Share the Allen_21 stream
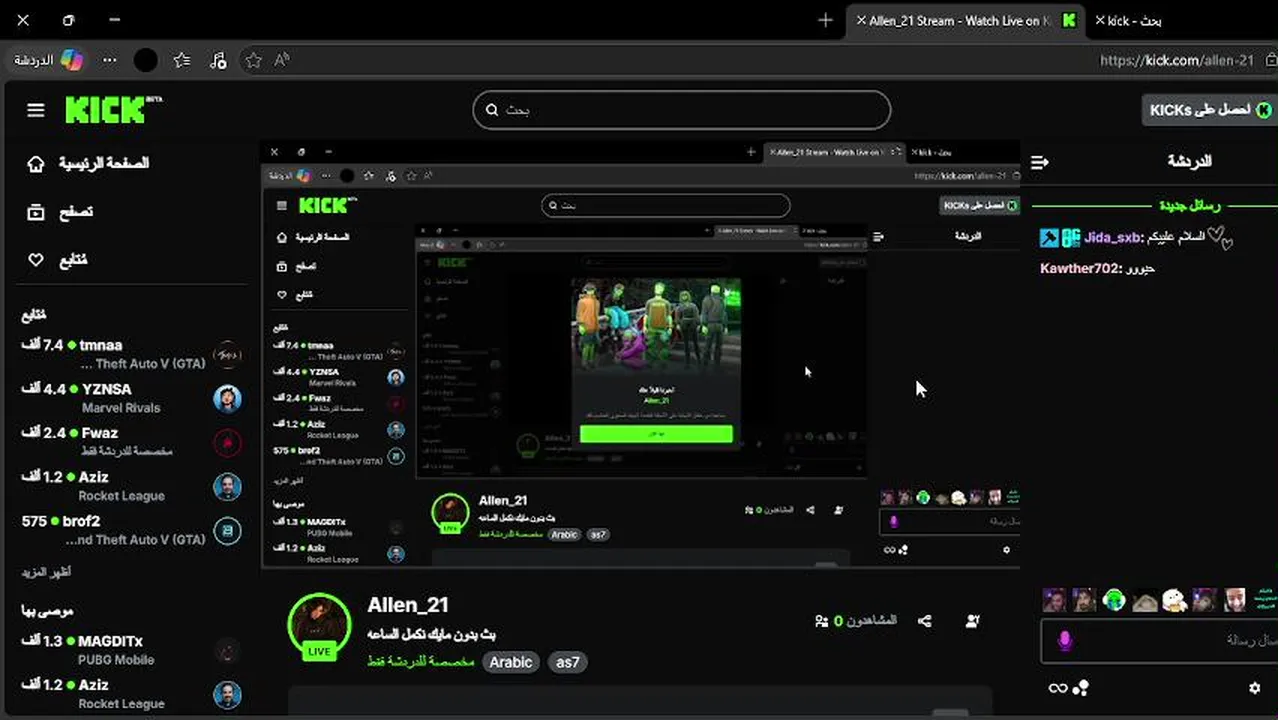The height and width of the screenshot is (720, 1278). pos(925,621)
